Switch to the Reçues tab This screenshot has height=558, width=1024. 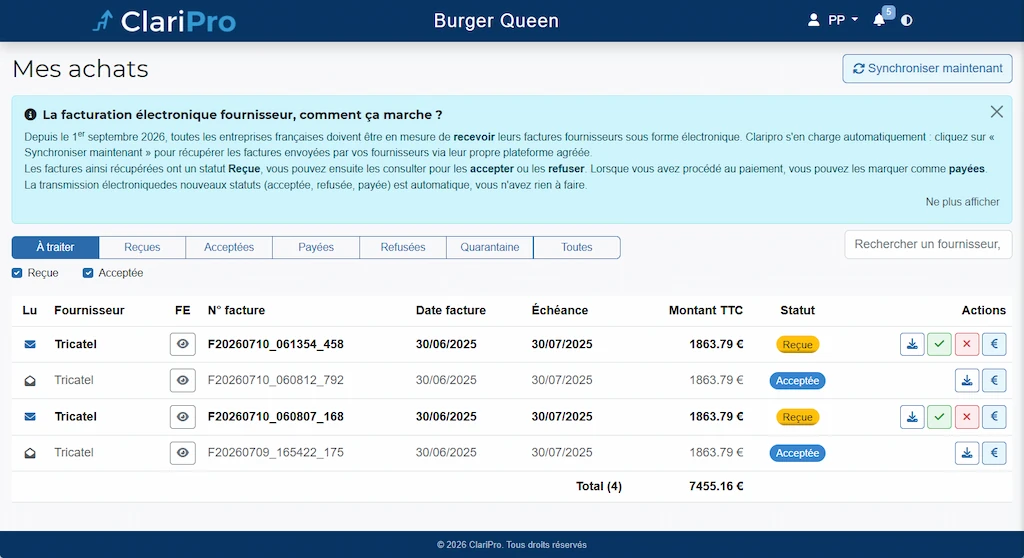click(x=142, y=248)
